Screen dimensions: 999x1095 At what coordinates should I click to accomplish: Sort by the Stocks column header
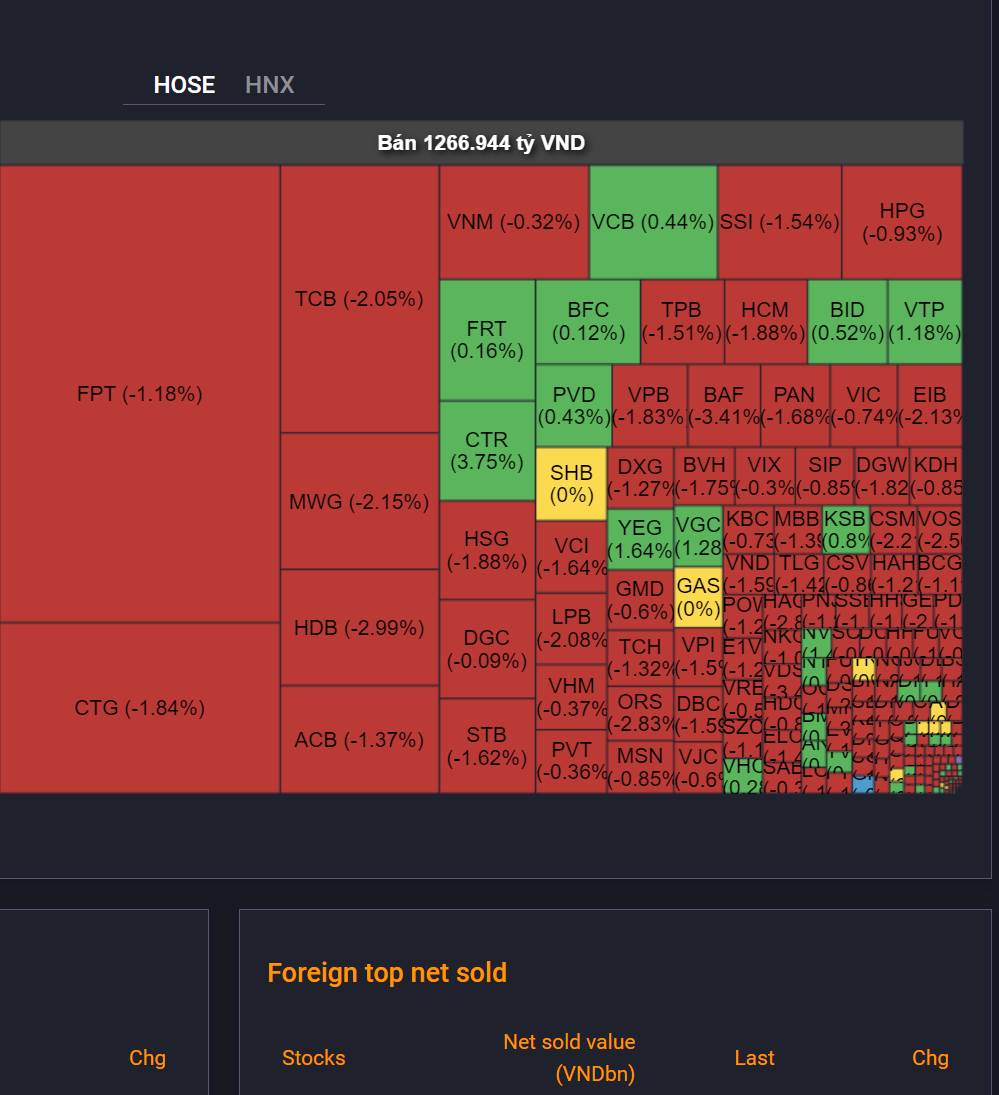(313, 1058)
